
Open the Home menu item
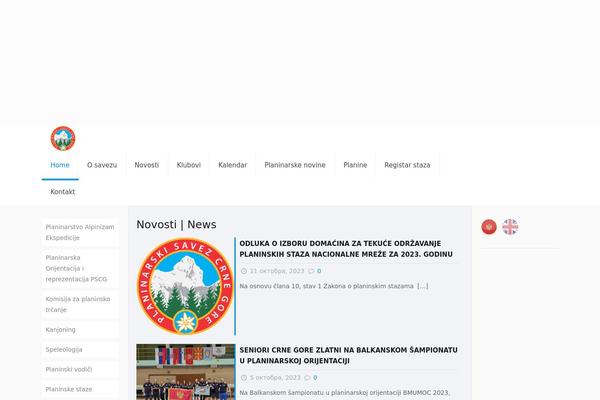click(60, 165)
